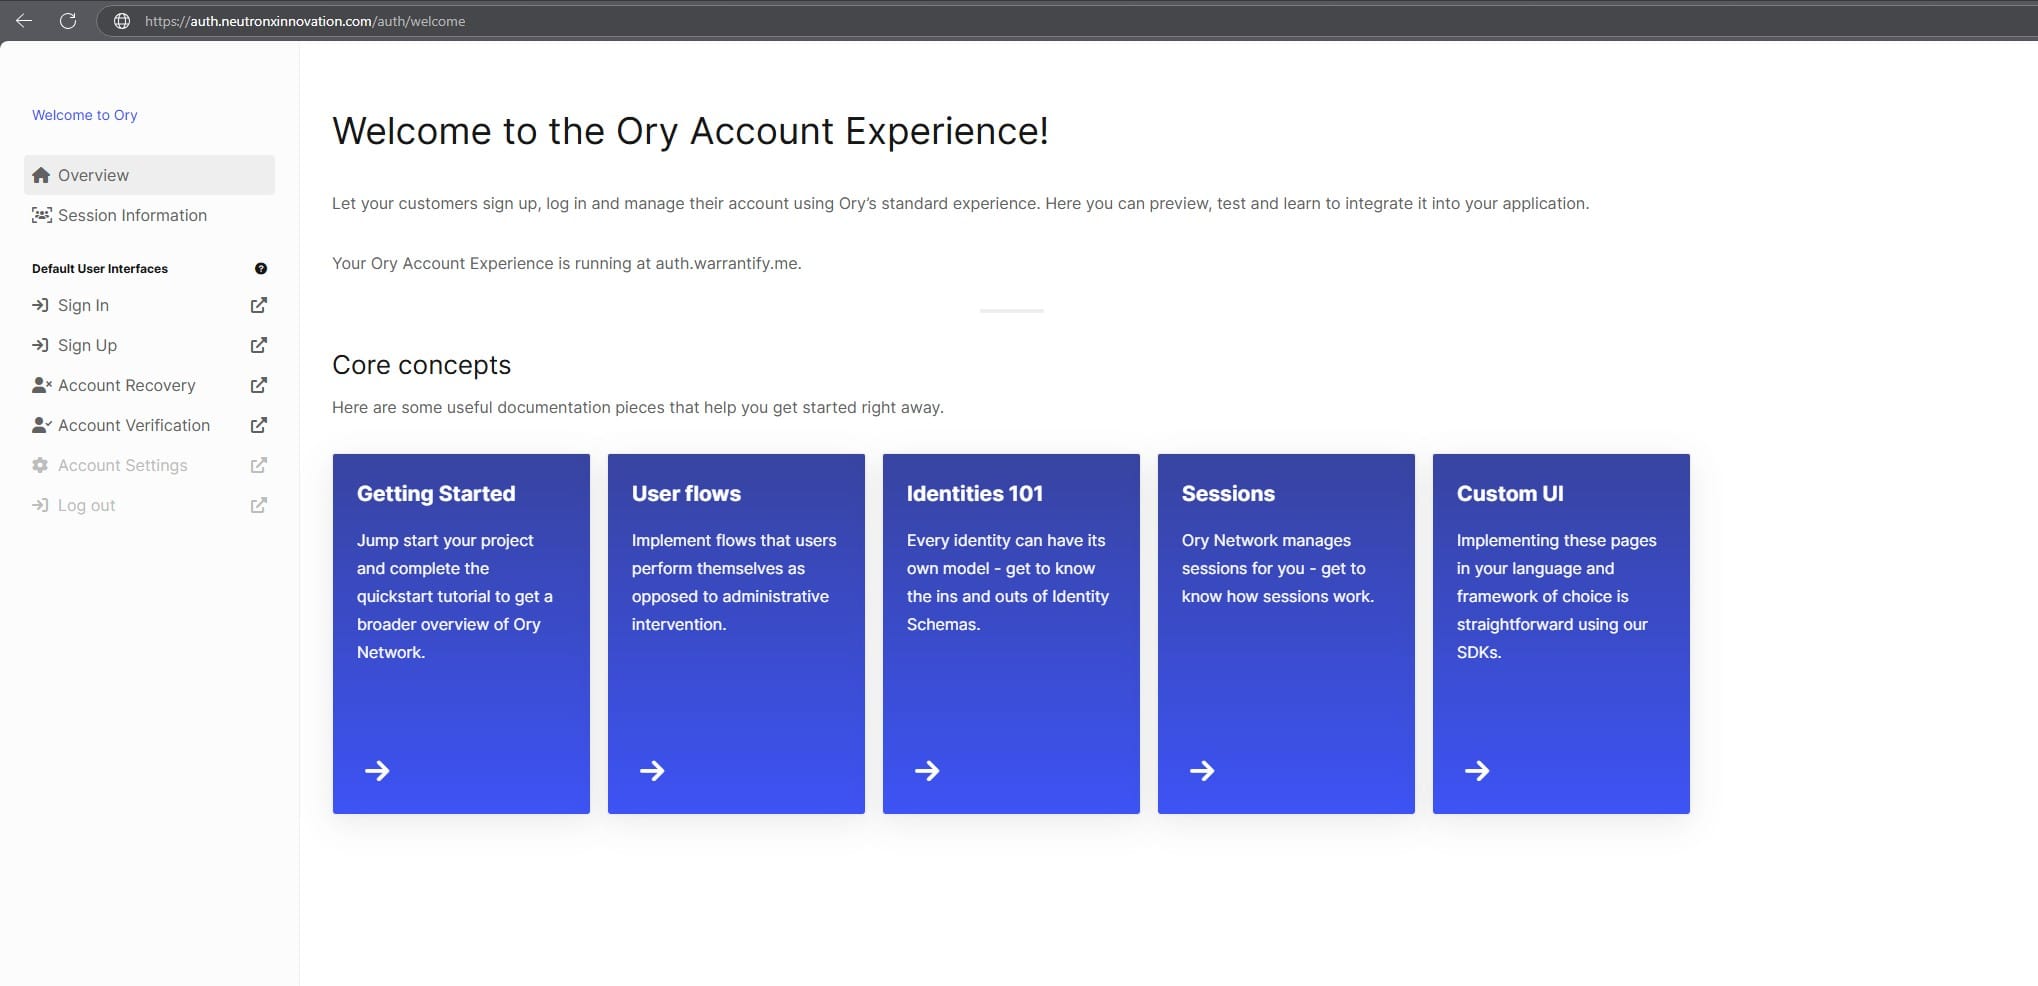The width and height of the screenshot is (2038, 986).
Task: Open Sign In external link icon
Action: [x=258, y=305]
